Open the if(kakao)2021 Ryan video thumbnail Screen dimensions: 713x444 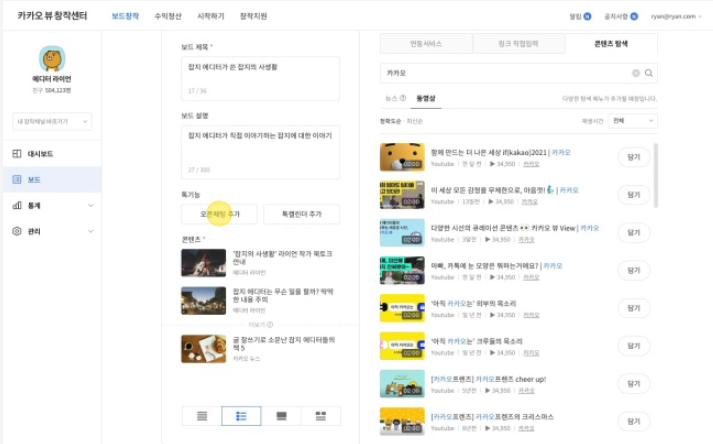point(402,157)
